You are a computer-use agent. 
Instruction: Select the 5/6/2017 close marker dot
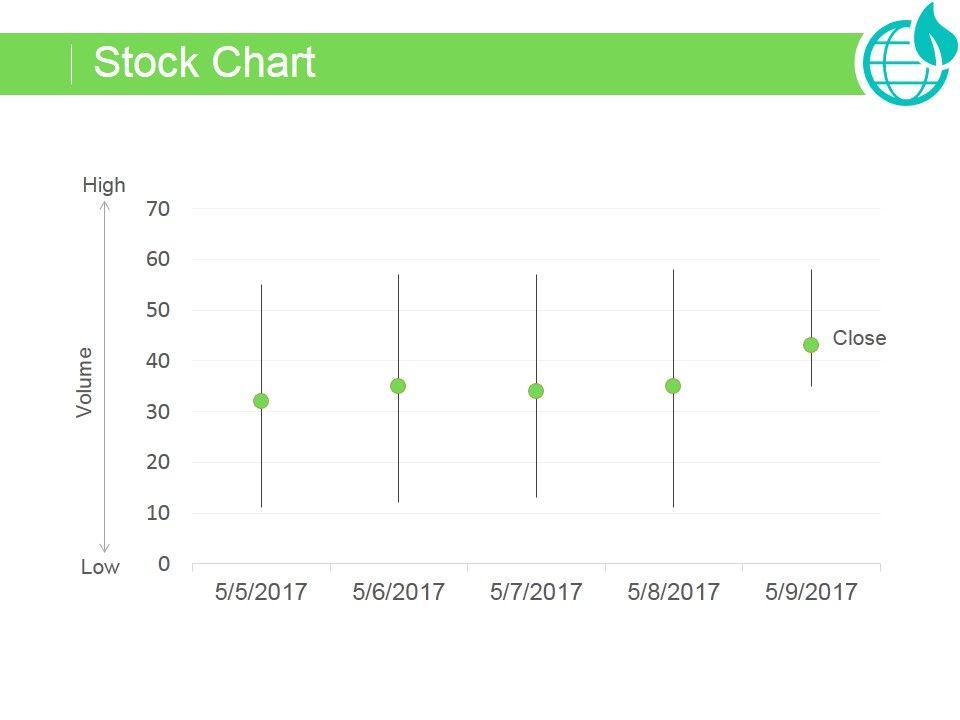coord(398,386)
